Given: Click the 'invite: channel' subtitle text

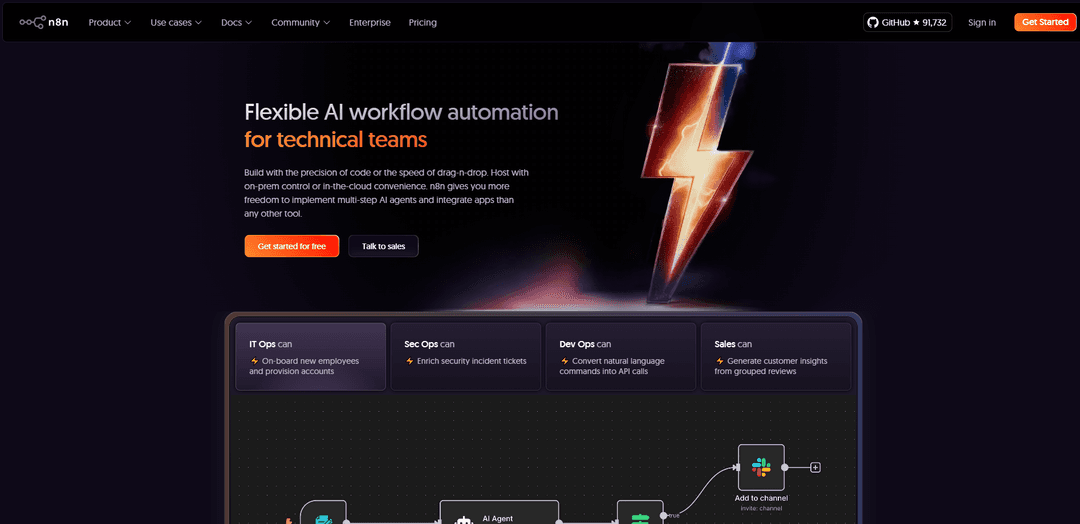Looking at the screenshot, I should pyautogui.click(x=761, y=508).
